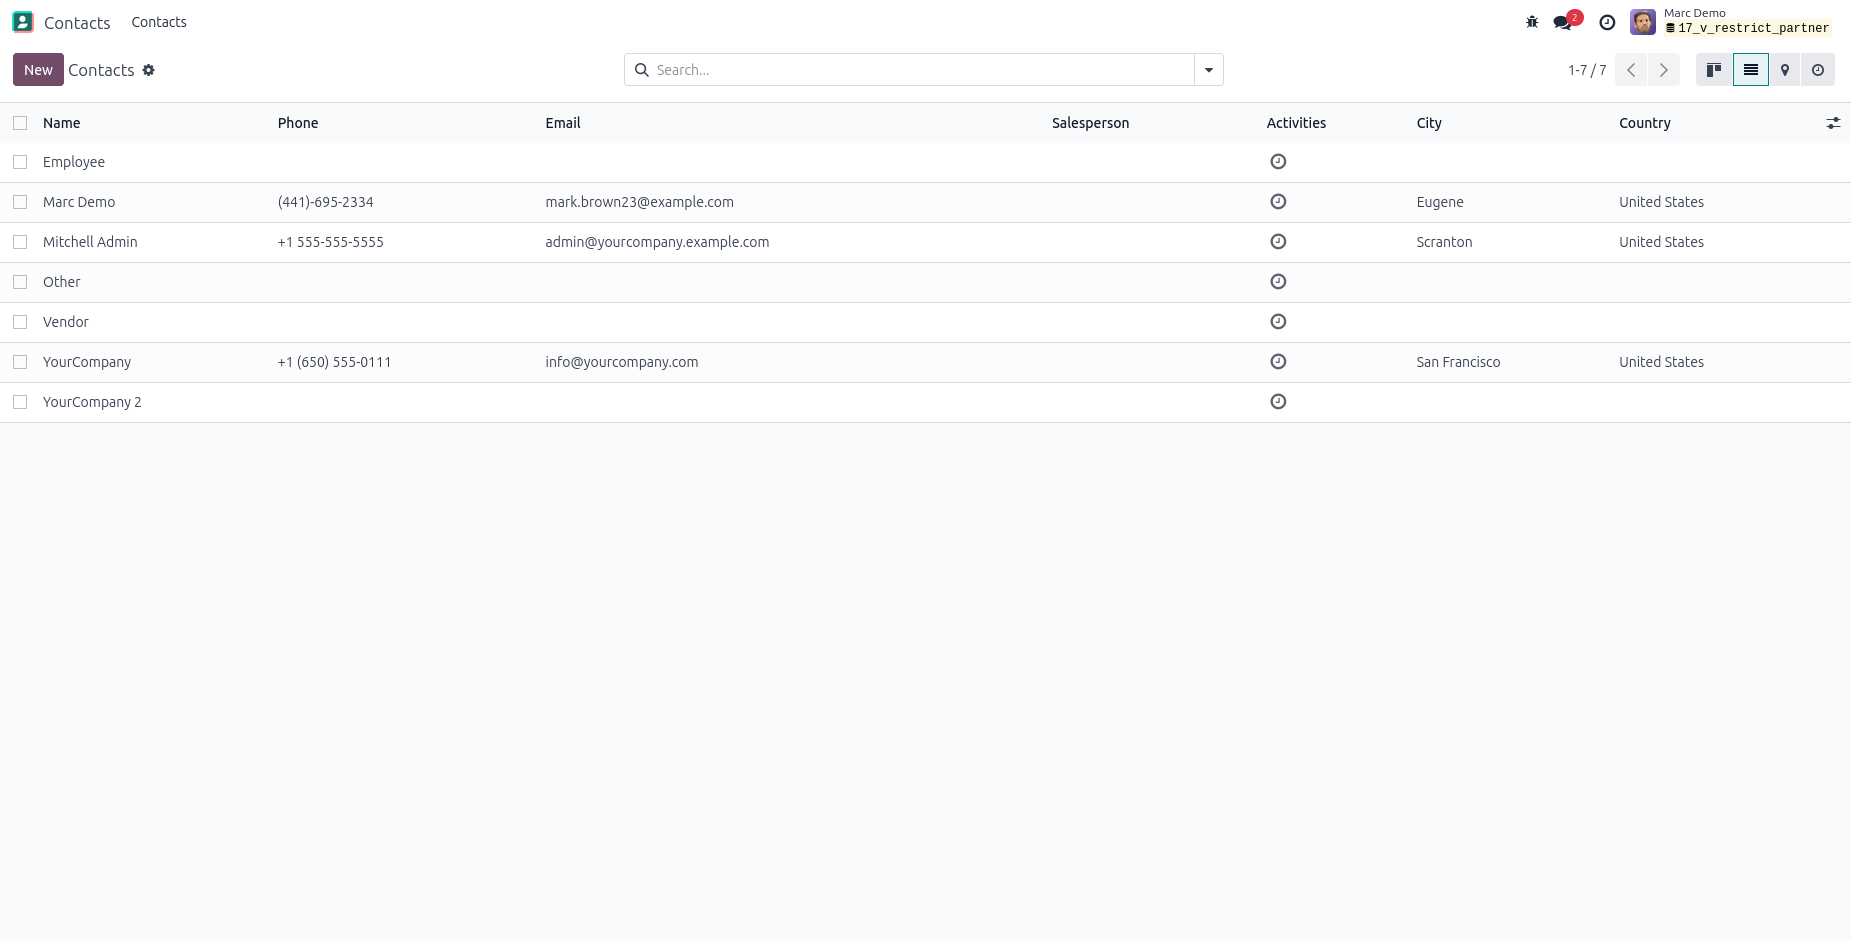Switch to Kanban view
This screenshot has width=1851, height=941.
1714,70
